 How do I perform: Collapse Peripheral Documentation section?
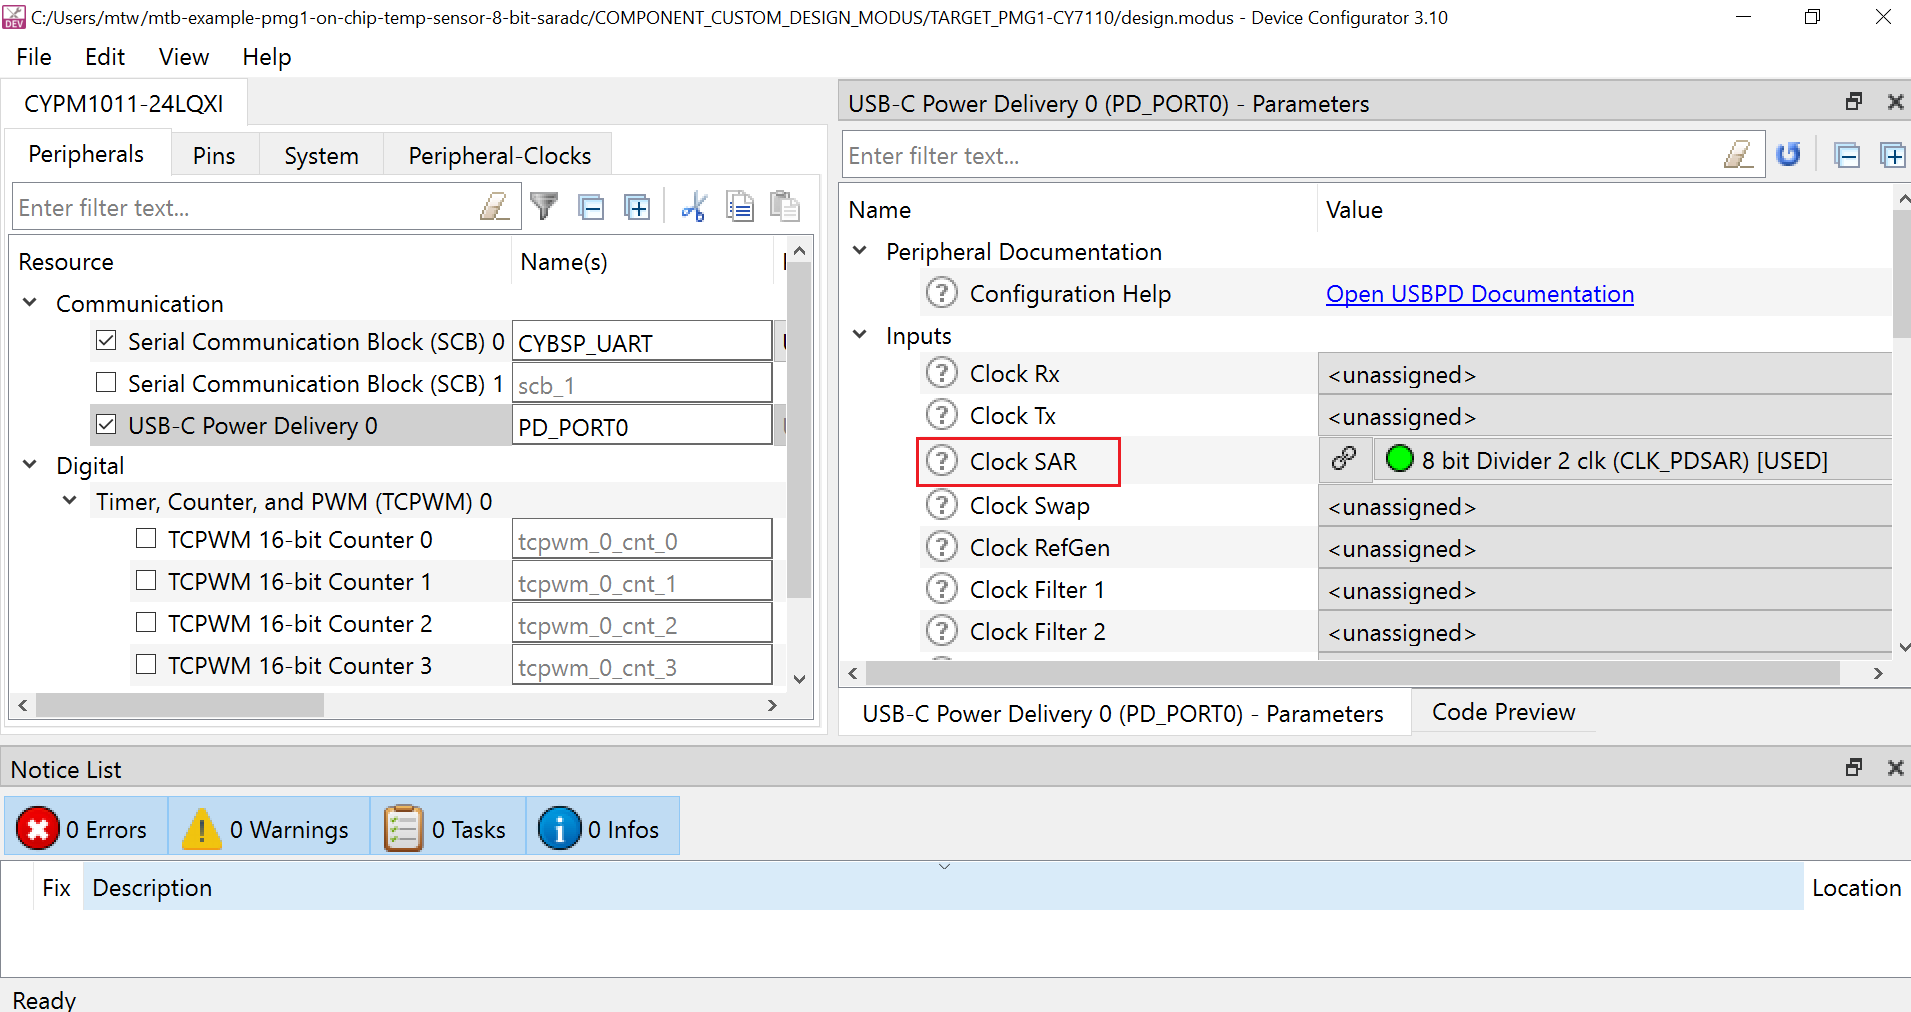click(x=860, y=250)
